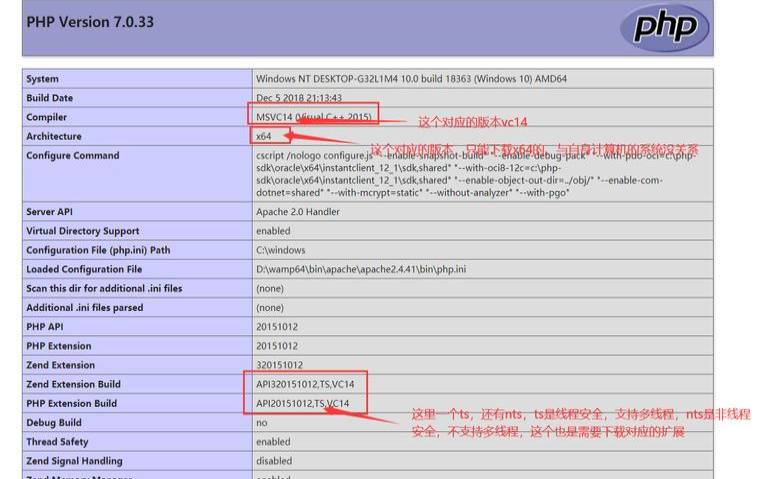Select the Configure Command label
This screenshot has height=479, width=767.
coord(73,155)
